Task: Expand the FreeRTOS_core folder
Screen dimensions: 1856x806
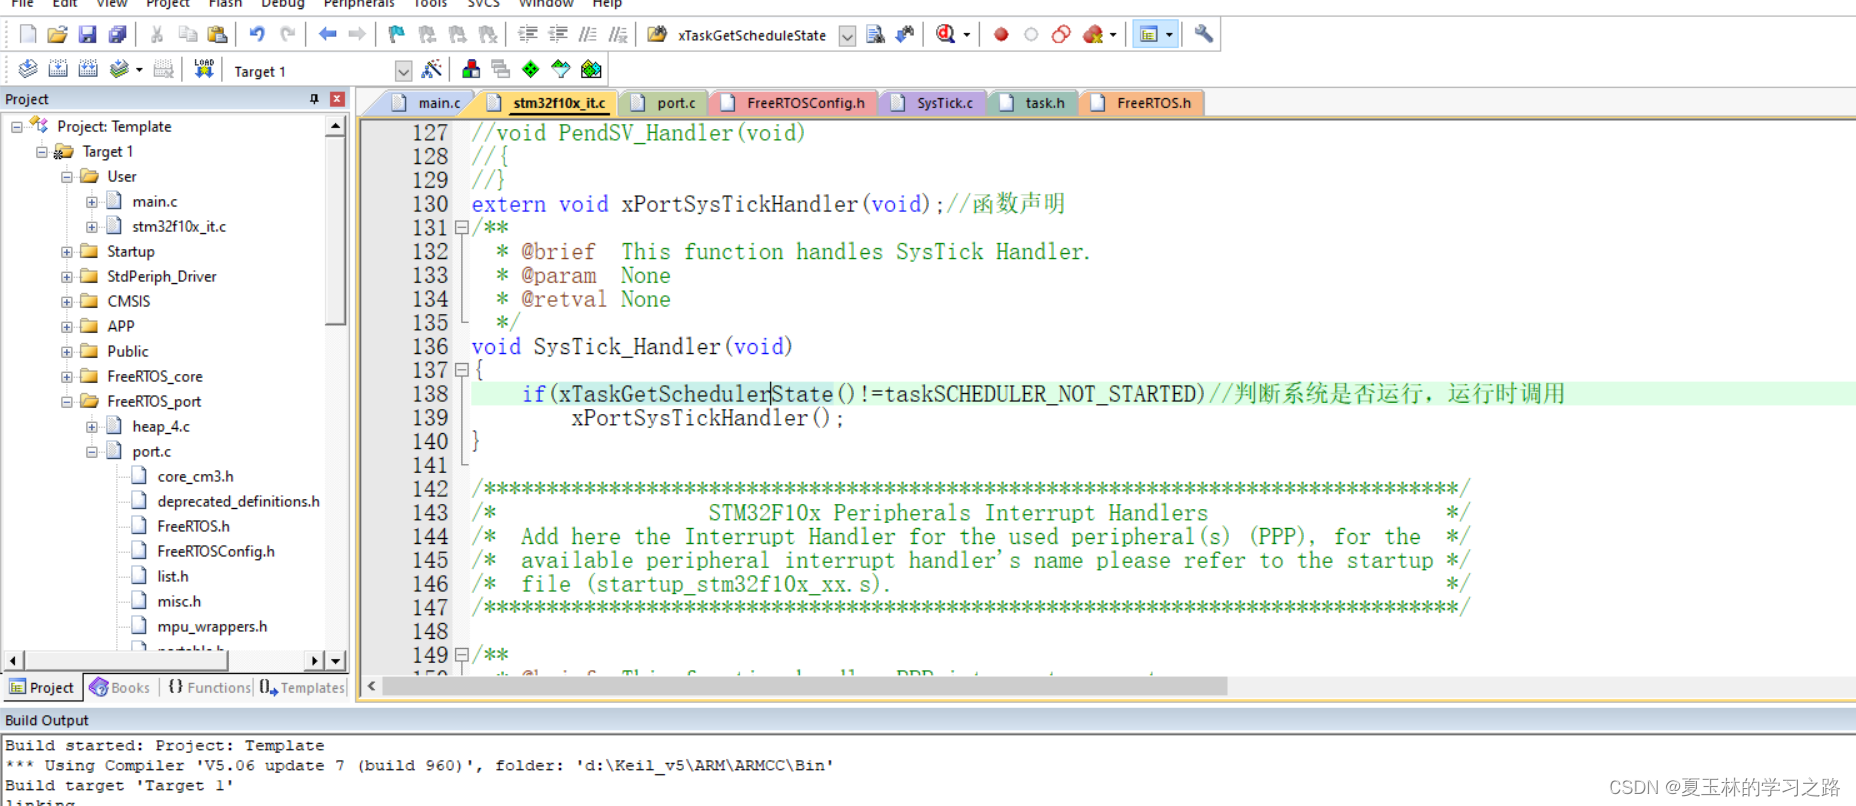Action: [67, 377]
